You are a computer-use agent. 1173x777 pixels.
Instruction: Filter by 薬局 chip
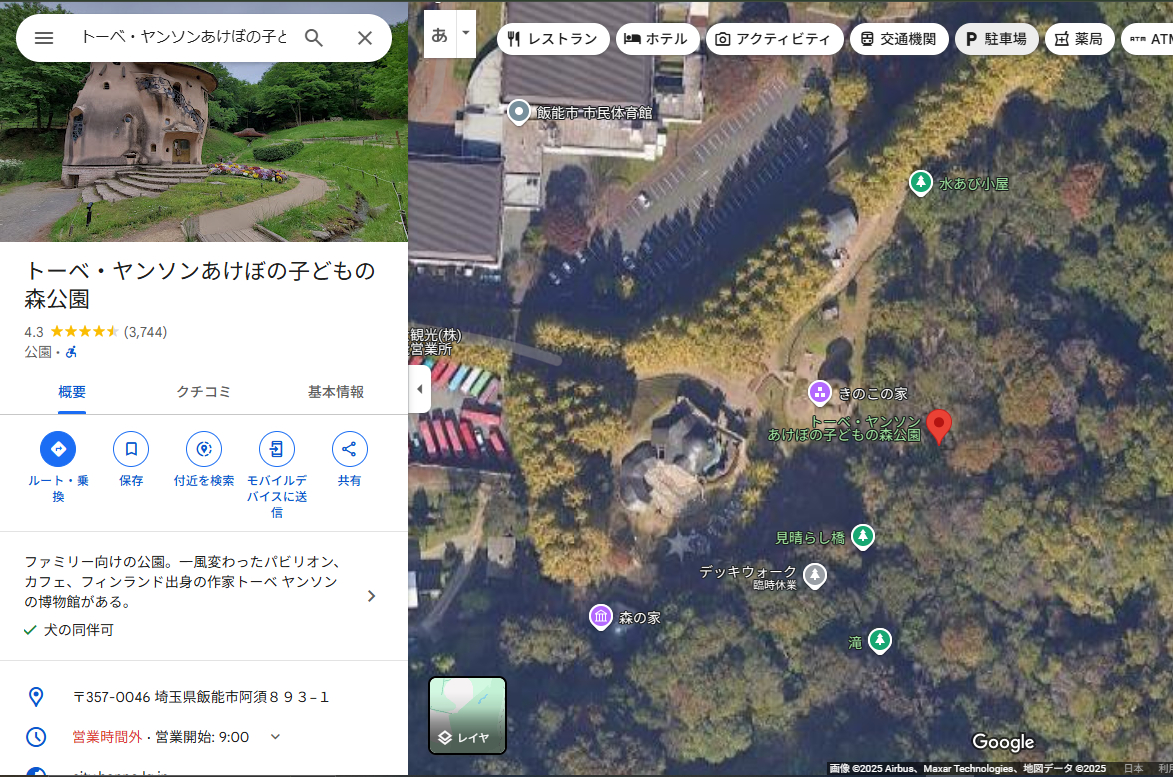pos(1079,39)
